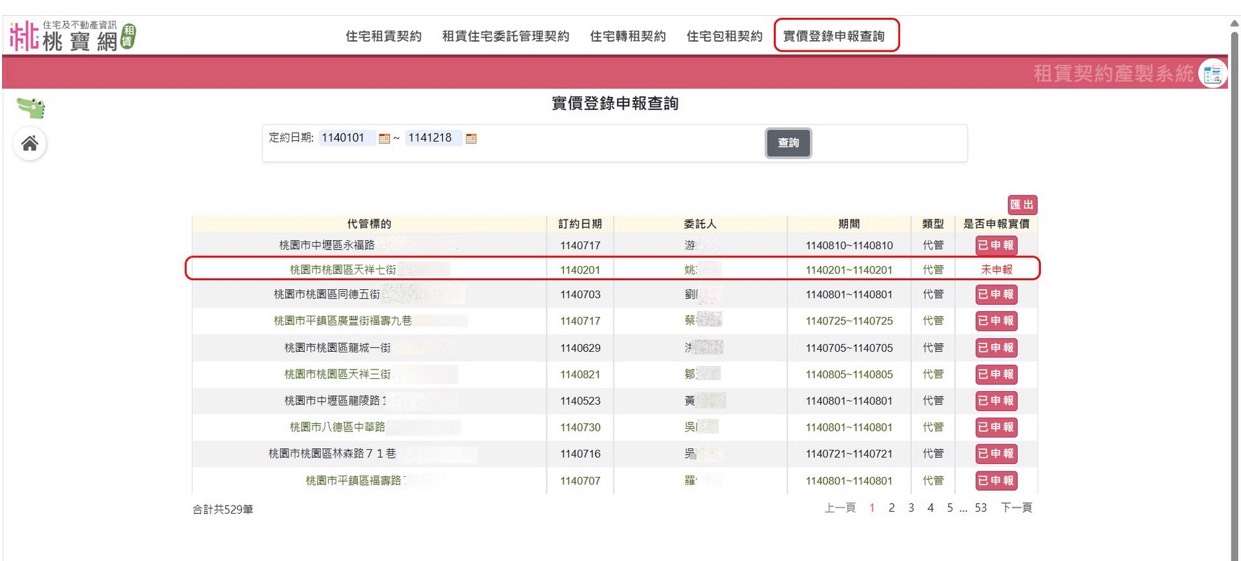Click 下一頁 next page link
The width and height of the screenshot is (1241, 561).
[x=1016, y=508]
